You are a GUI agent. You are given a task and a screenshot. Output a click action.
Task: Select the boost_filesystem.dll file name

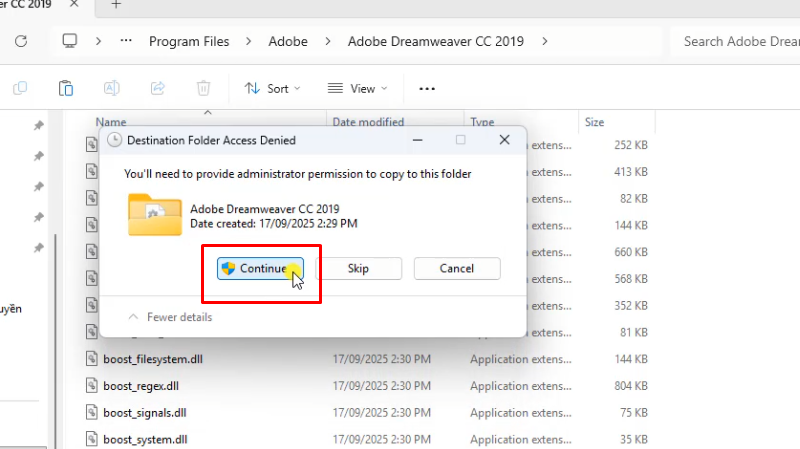pyautogui.click(x=153, y=359)
